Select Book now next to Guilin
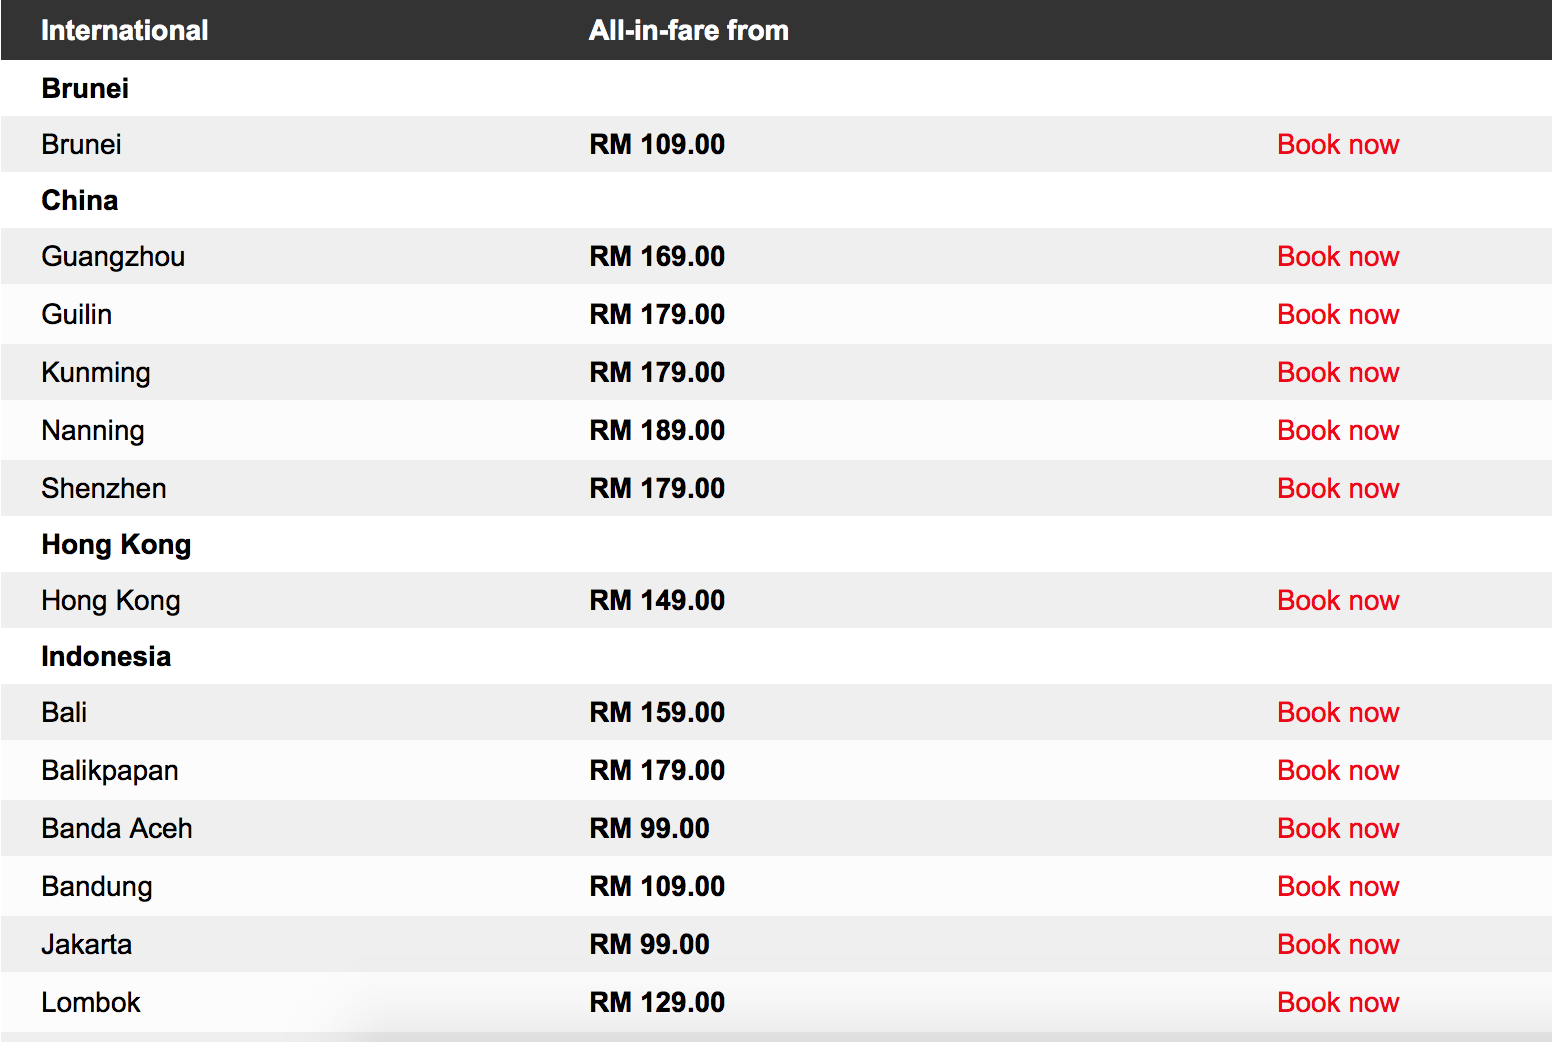This screenshot has height=1042, width=1552. [1338, 314]
